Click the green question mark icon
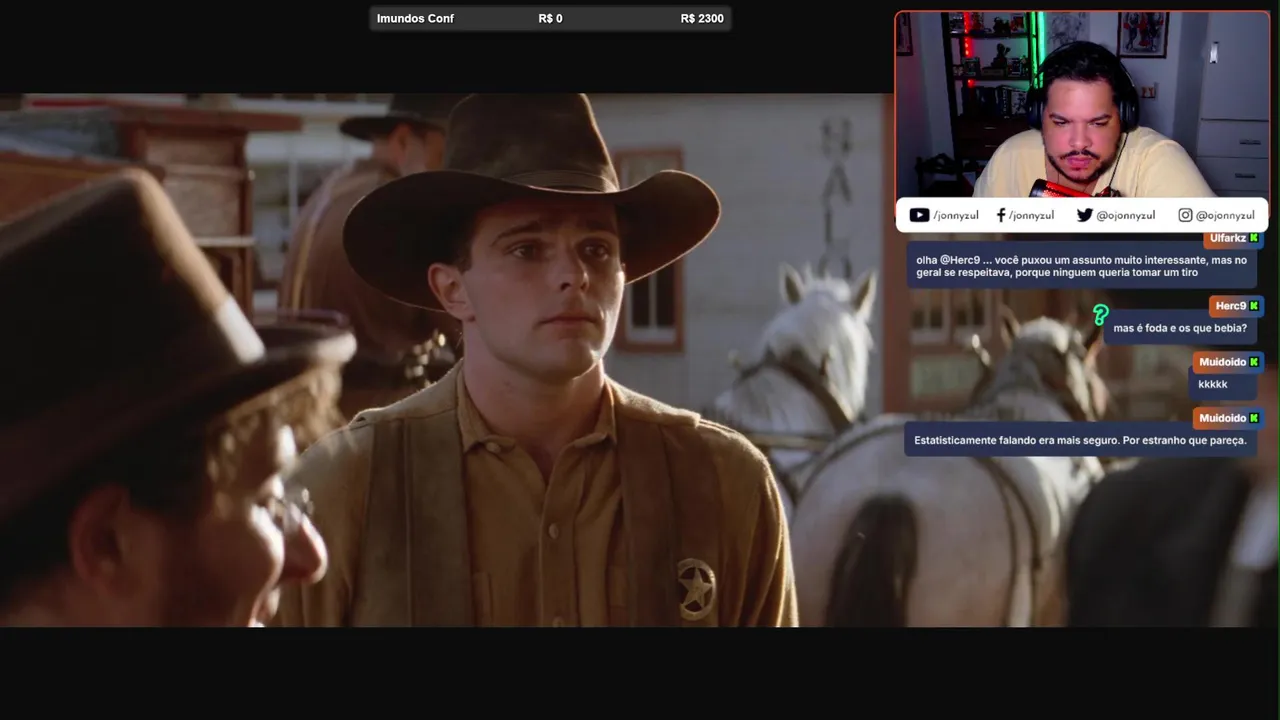 (1101, 315)
